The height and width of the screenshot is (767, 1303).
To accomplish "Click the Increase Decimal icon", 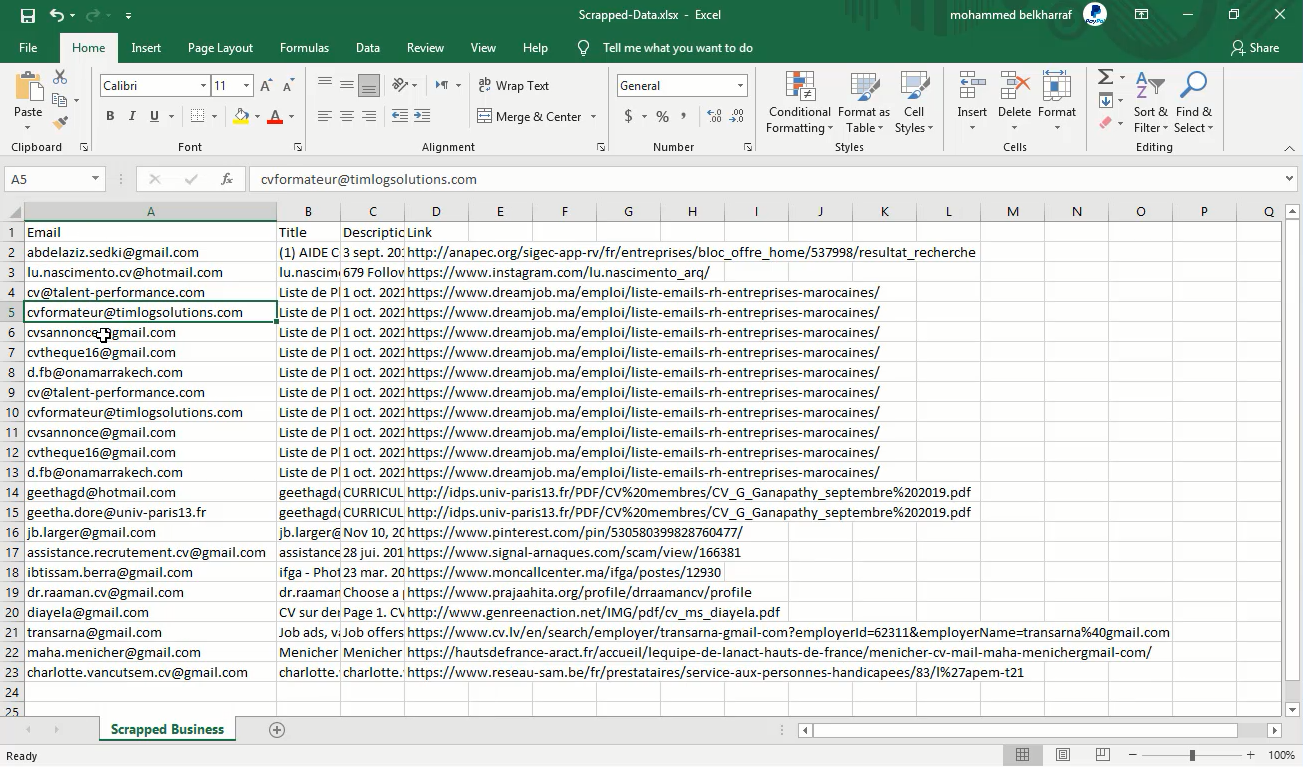I will coord(714,117).
